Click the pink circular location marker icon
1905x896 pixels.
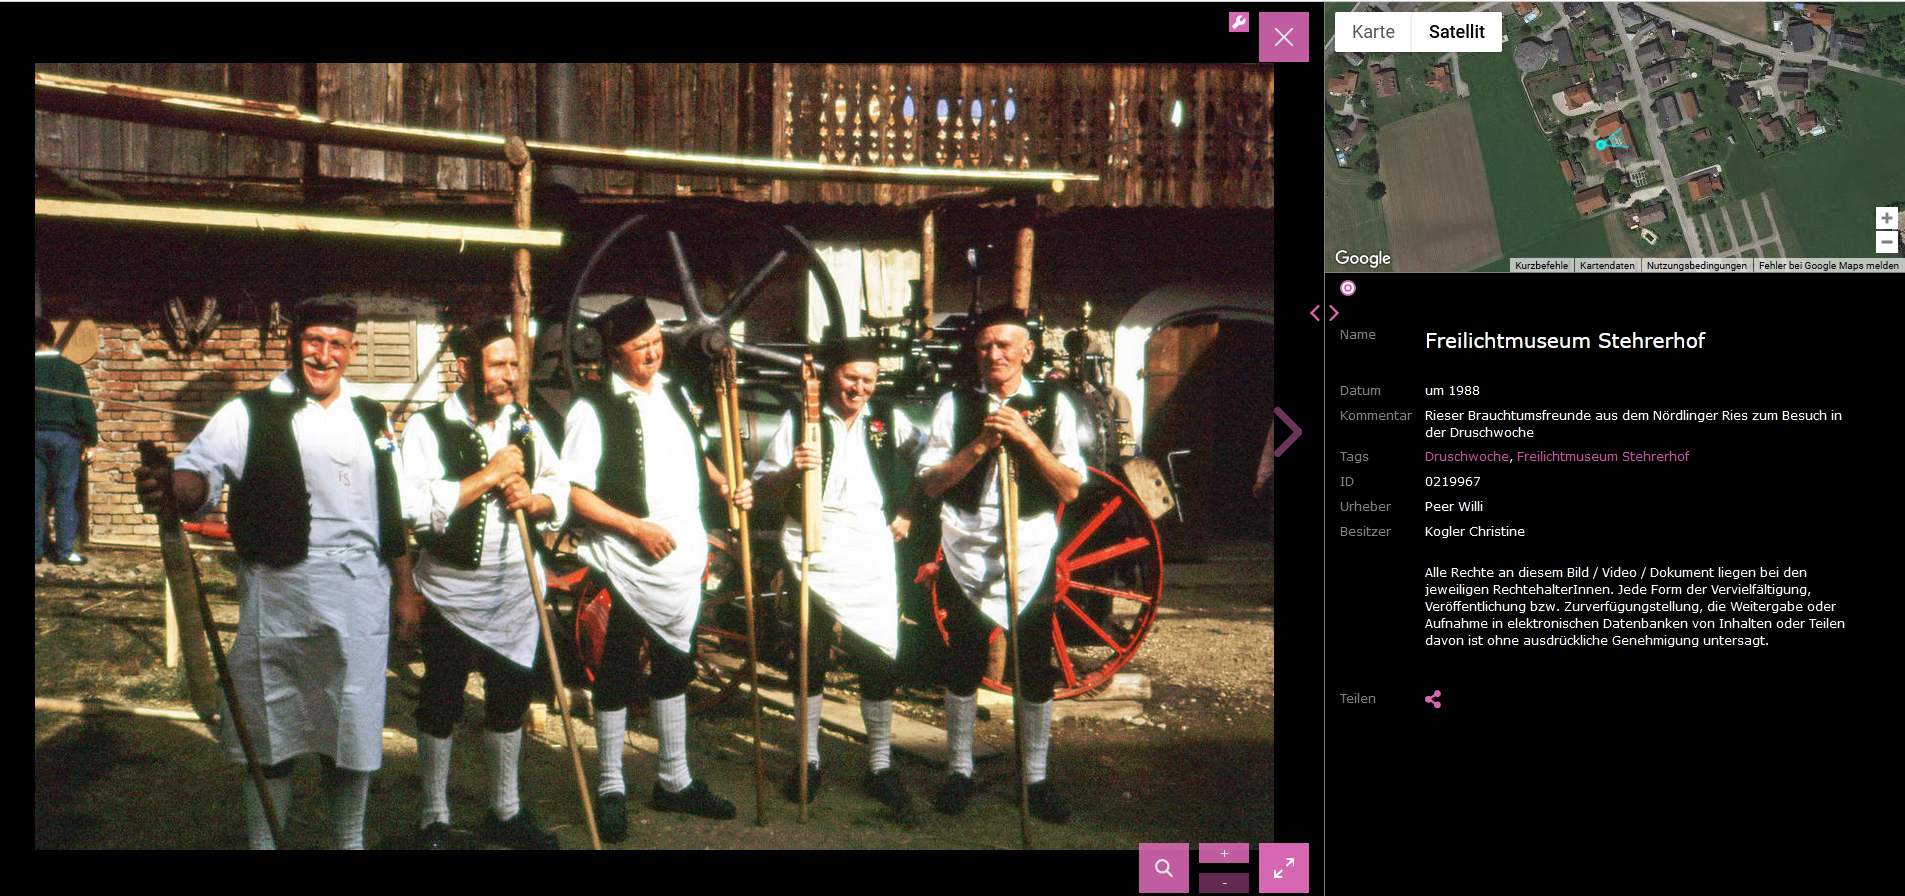coord(1348,288)
